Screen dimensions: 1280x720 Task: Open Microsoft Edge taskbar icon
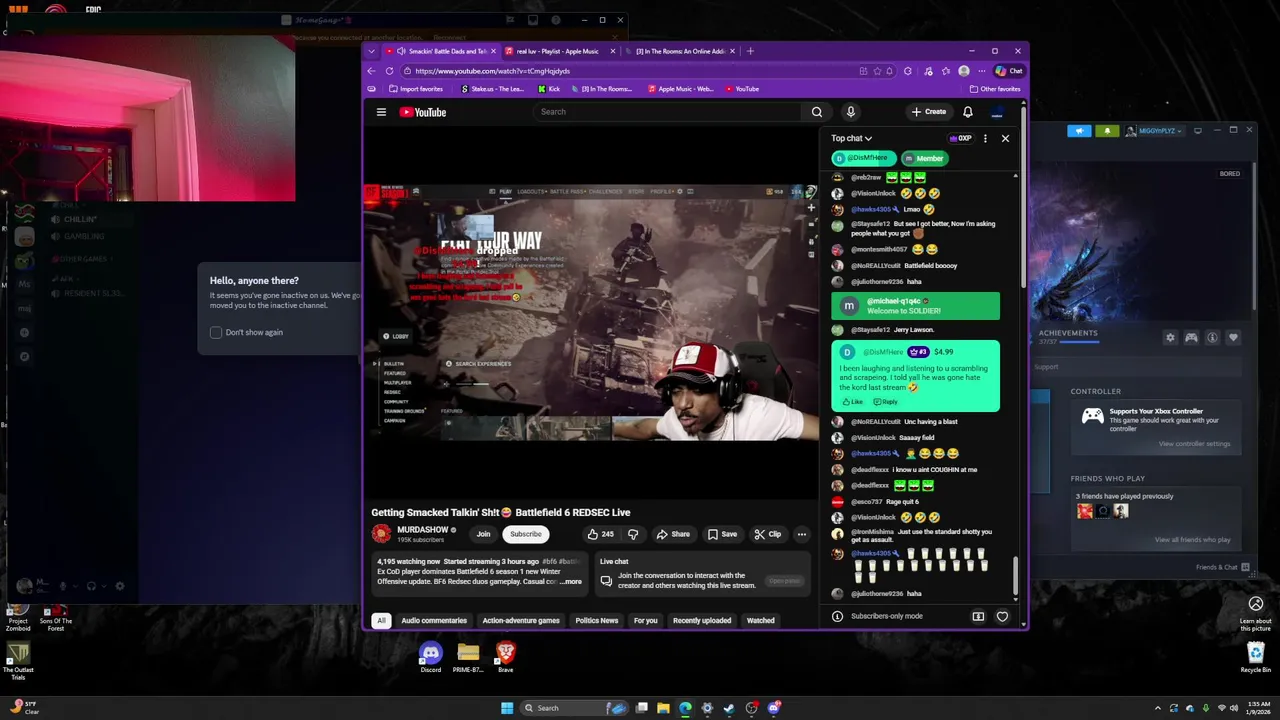click(685, 708)
